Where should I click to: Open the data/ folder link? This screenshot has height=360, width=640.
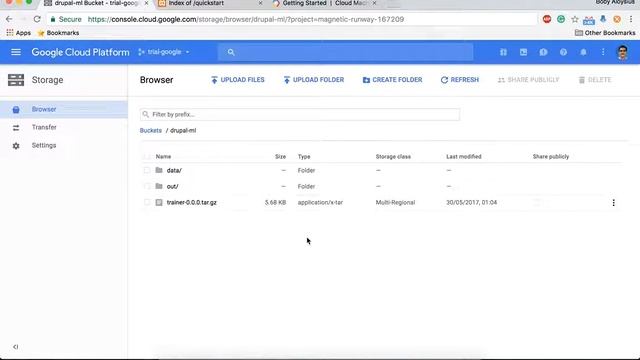(174, 171)
